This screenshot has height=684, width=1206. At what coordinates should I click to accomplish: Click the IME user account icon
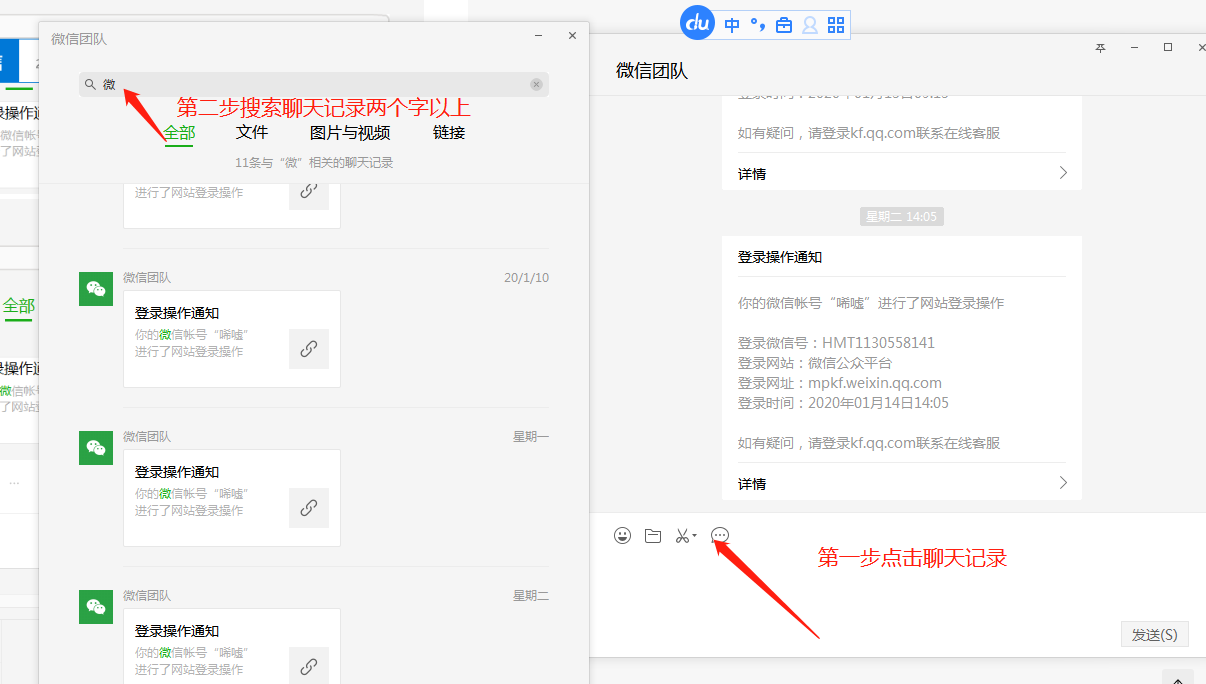810,25
